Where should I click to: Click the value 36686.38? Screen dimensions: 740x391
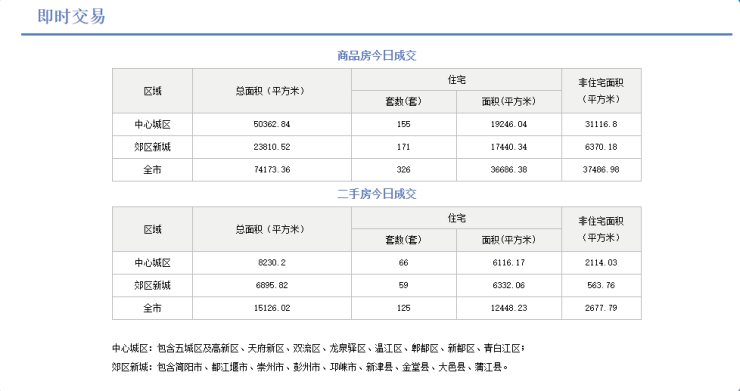tap(509, 170)
